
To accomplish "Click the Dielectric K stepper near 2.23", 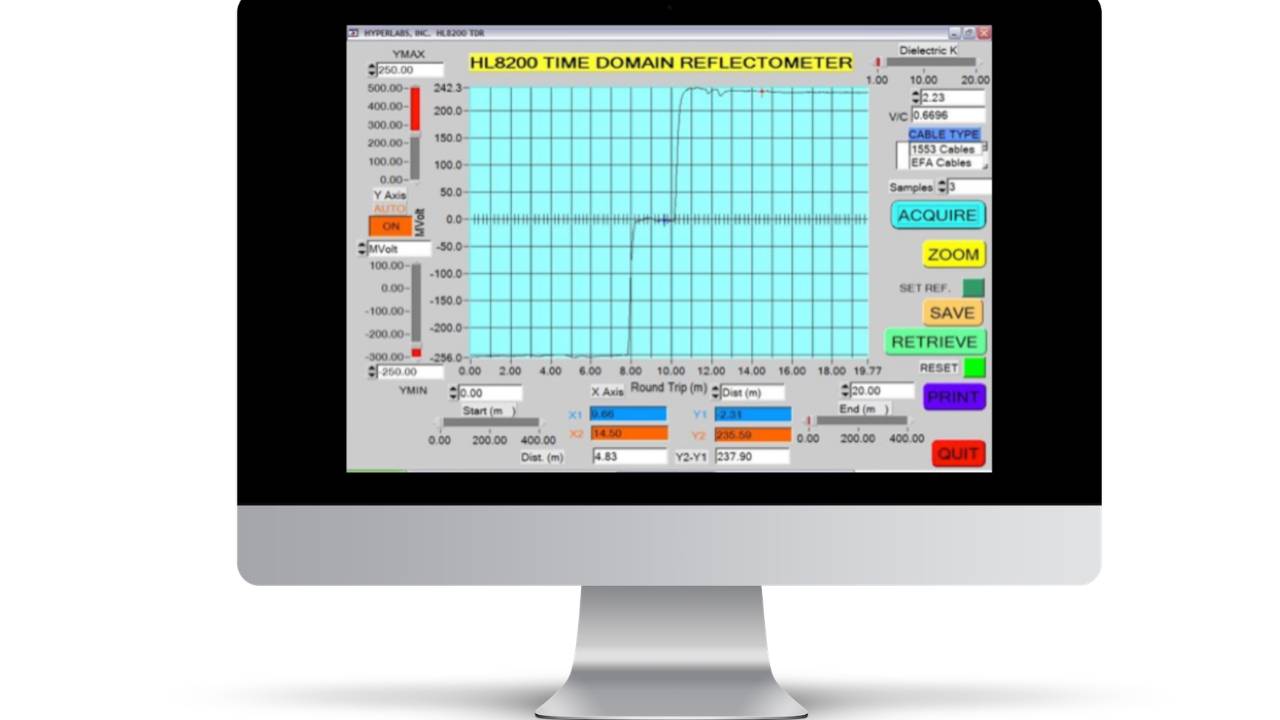I will pyautogui.click(x=916, y=98).
